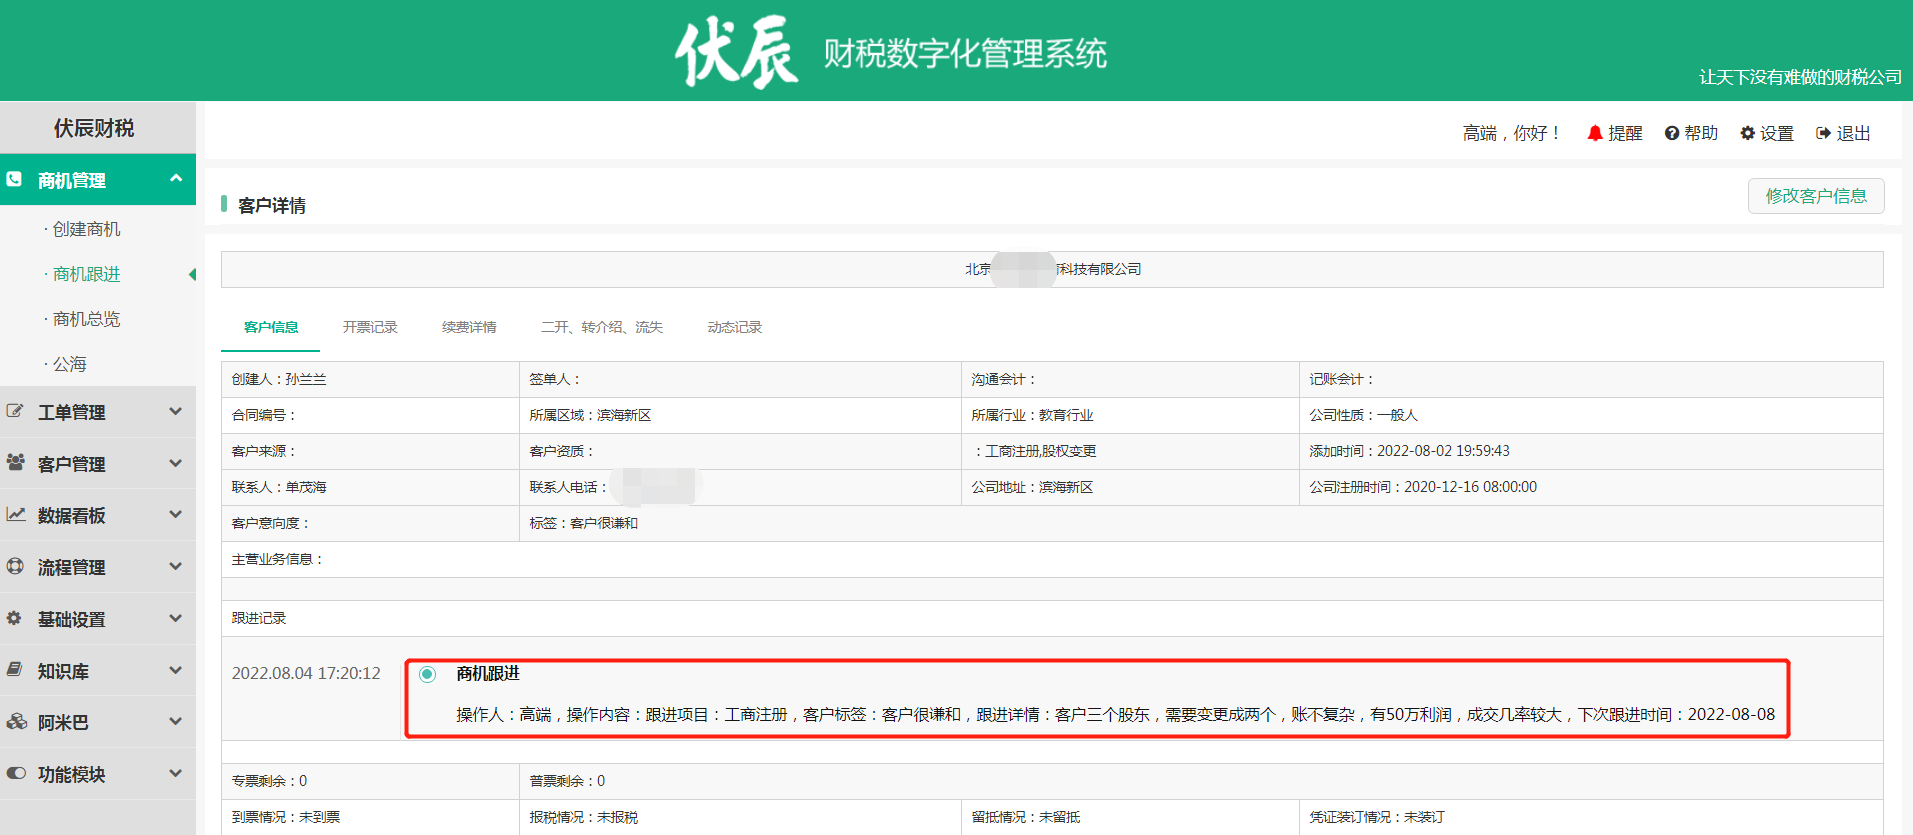Click the 留抵情况:未留抵 cell
Image resolution: width=1913 pixels, height=835 pixels.
1130,817
